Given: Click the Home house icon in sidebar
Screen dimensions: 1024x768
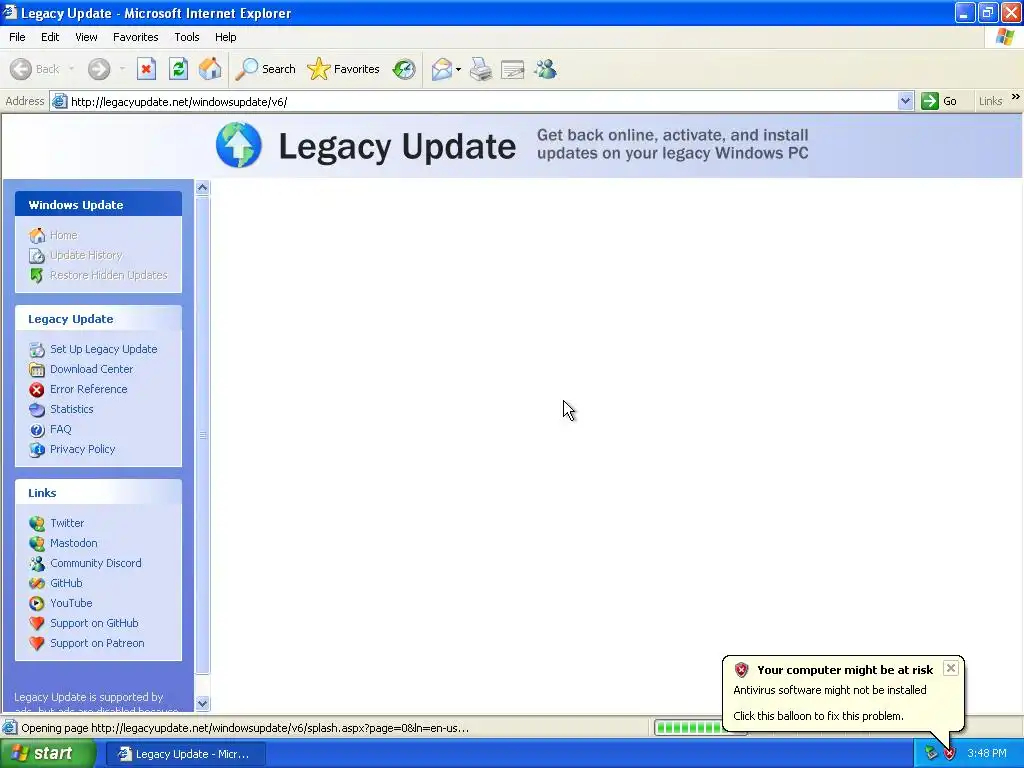Looking at the screenshot, I should pos(37,235).
